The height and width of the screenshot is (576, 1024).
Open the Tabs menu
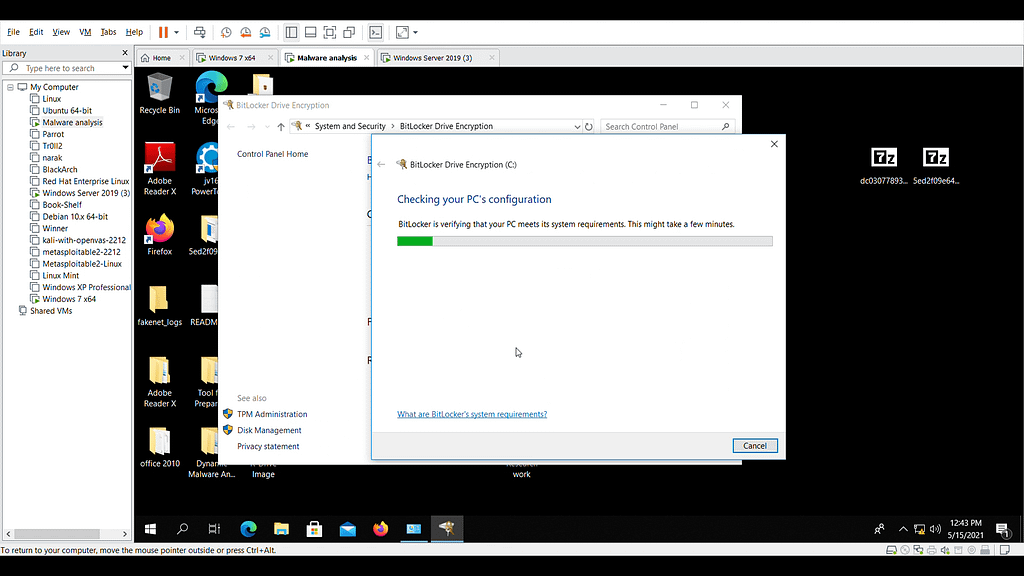tap(108, 32)
